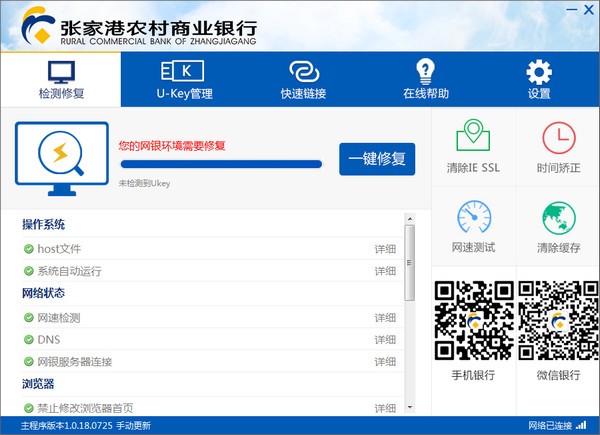The image size is (600, 435).
Task: Click green check icon beside DNS
Action: 29,340
